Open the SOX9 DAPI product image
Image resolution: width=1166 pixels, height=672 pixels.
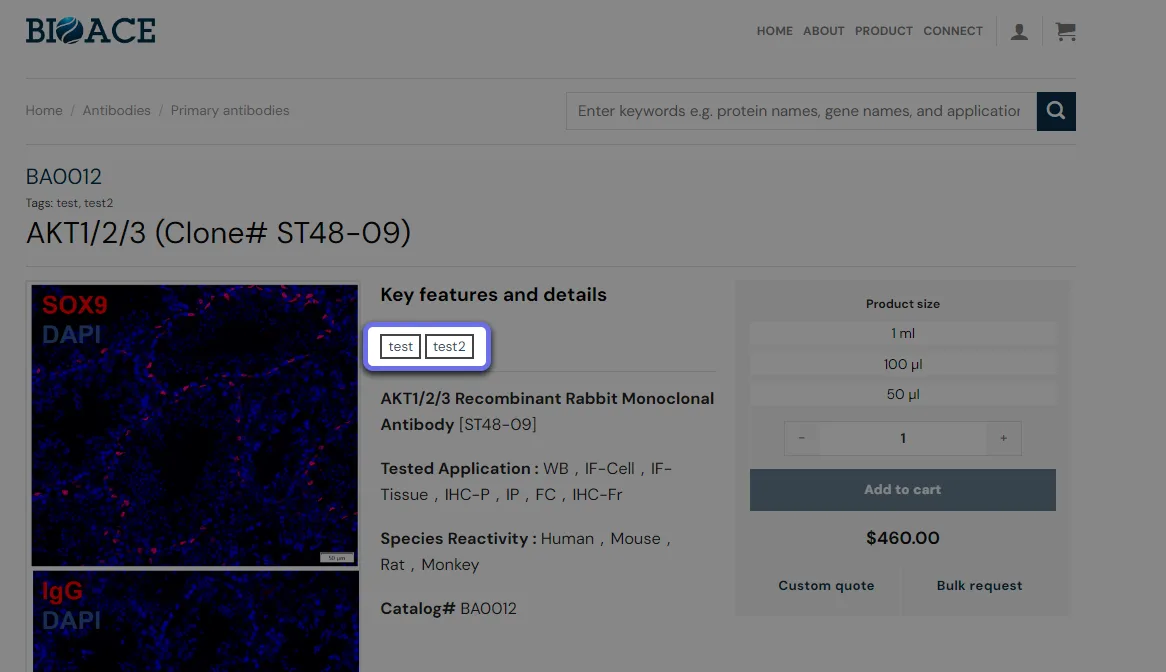195,425
